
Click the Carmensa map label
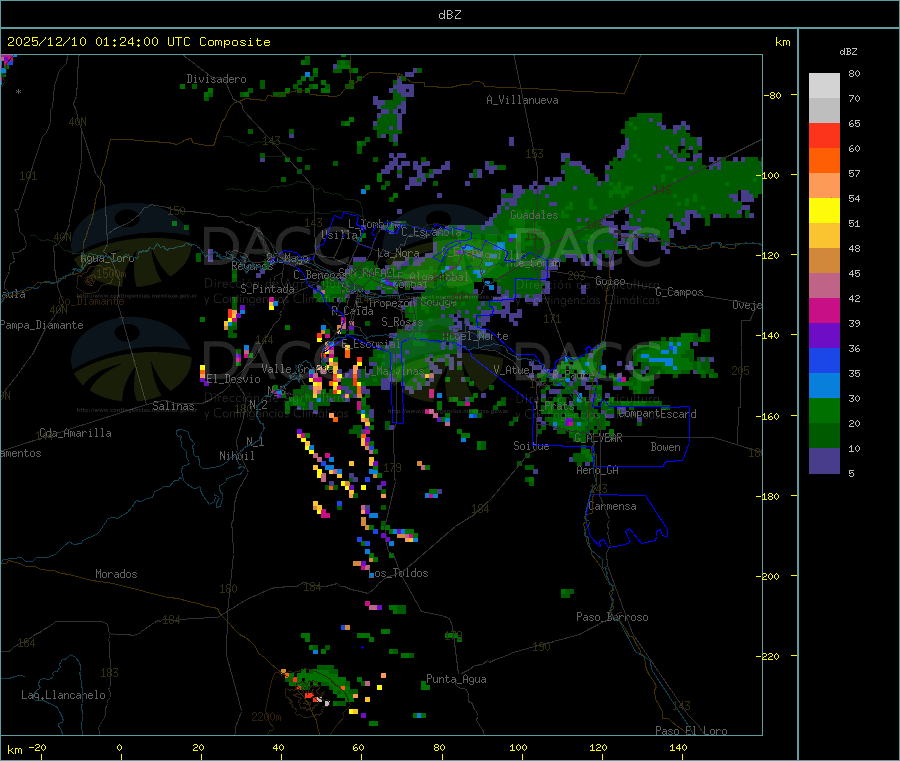[612, 506]
